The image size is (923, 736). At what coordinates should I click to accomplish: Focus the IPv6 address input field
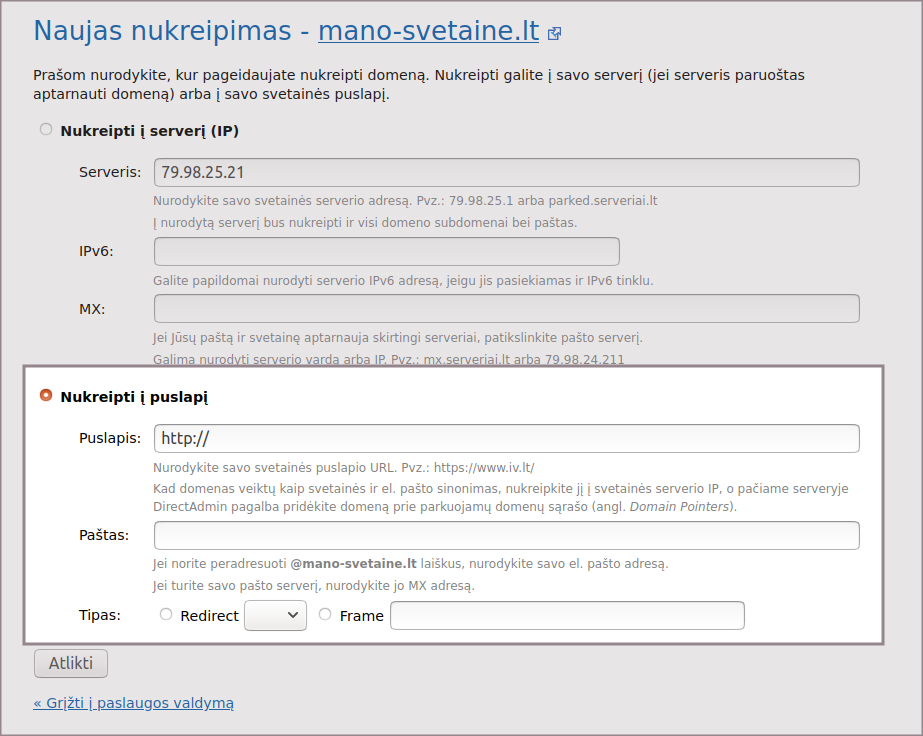(x=386, y=251)
